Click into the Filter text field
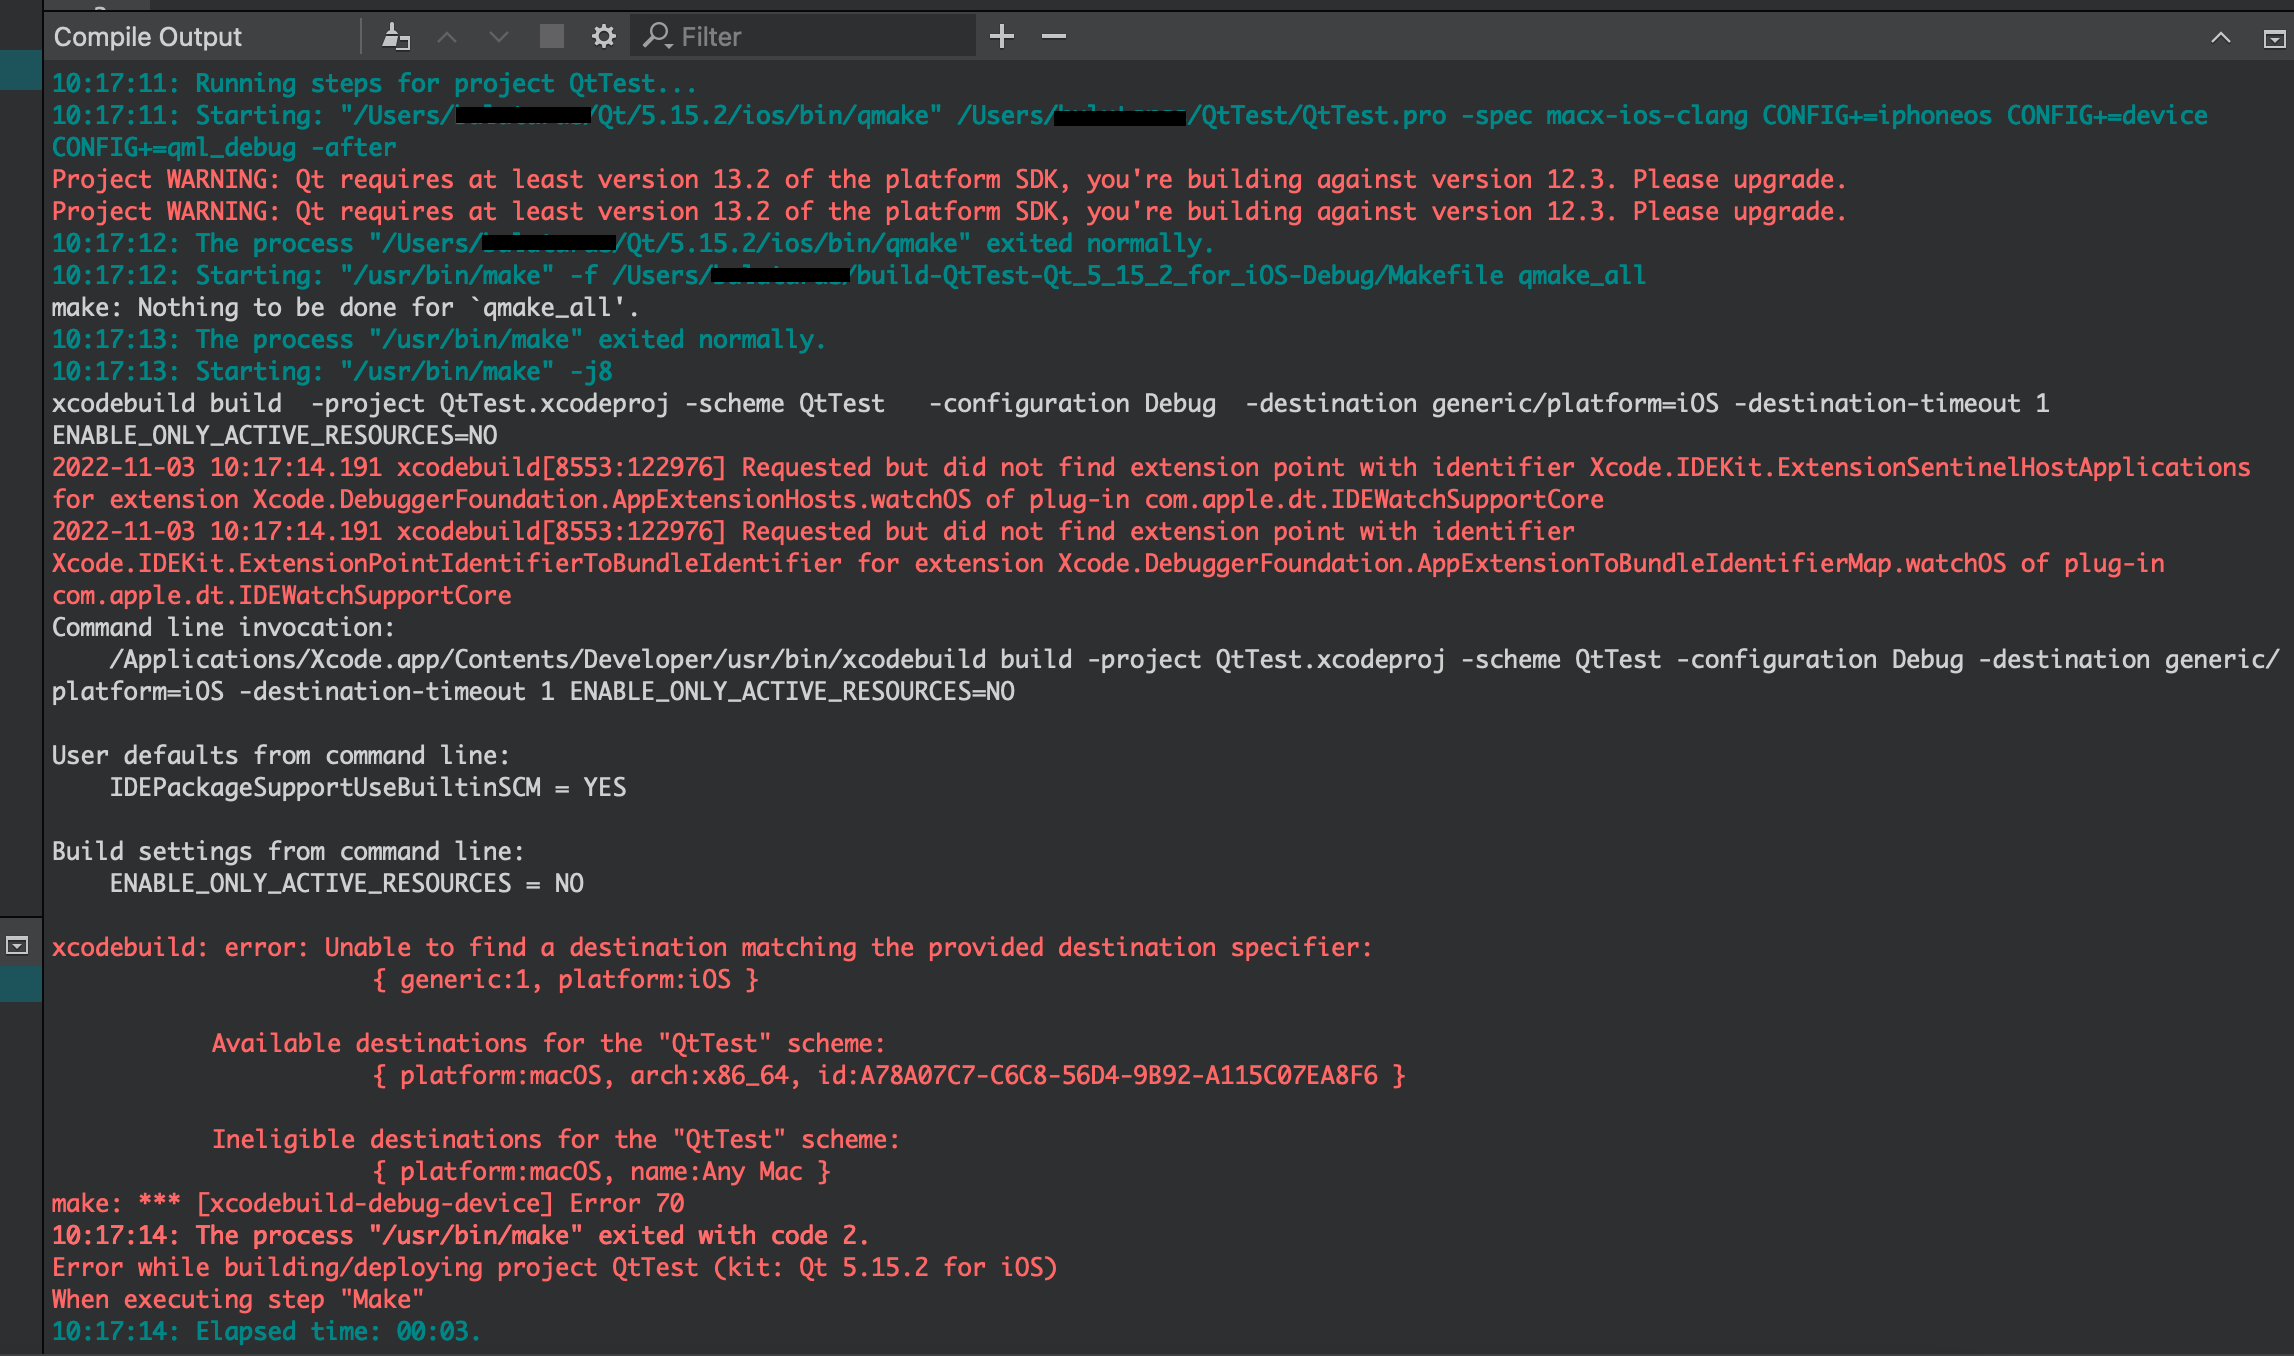The width and height of the screenshot is (2294, 1356). pos(820,37)
